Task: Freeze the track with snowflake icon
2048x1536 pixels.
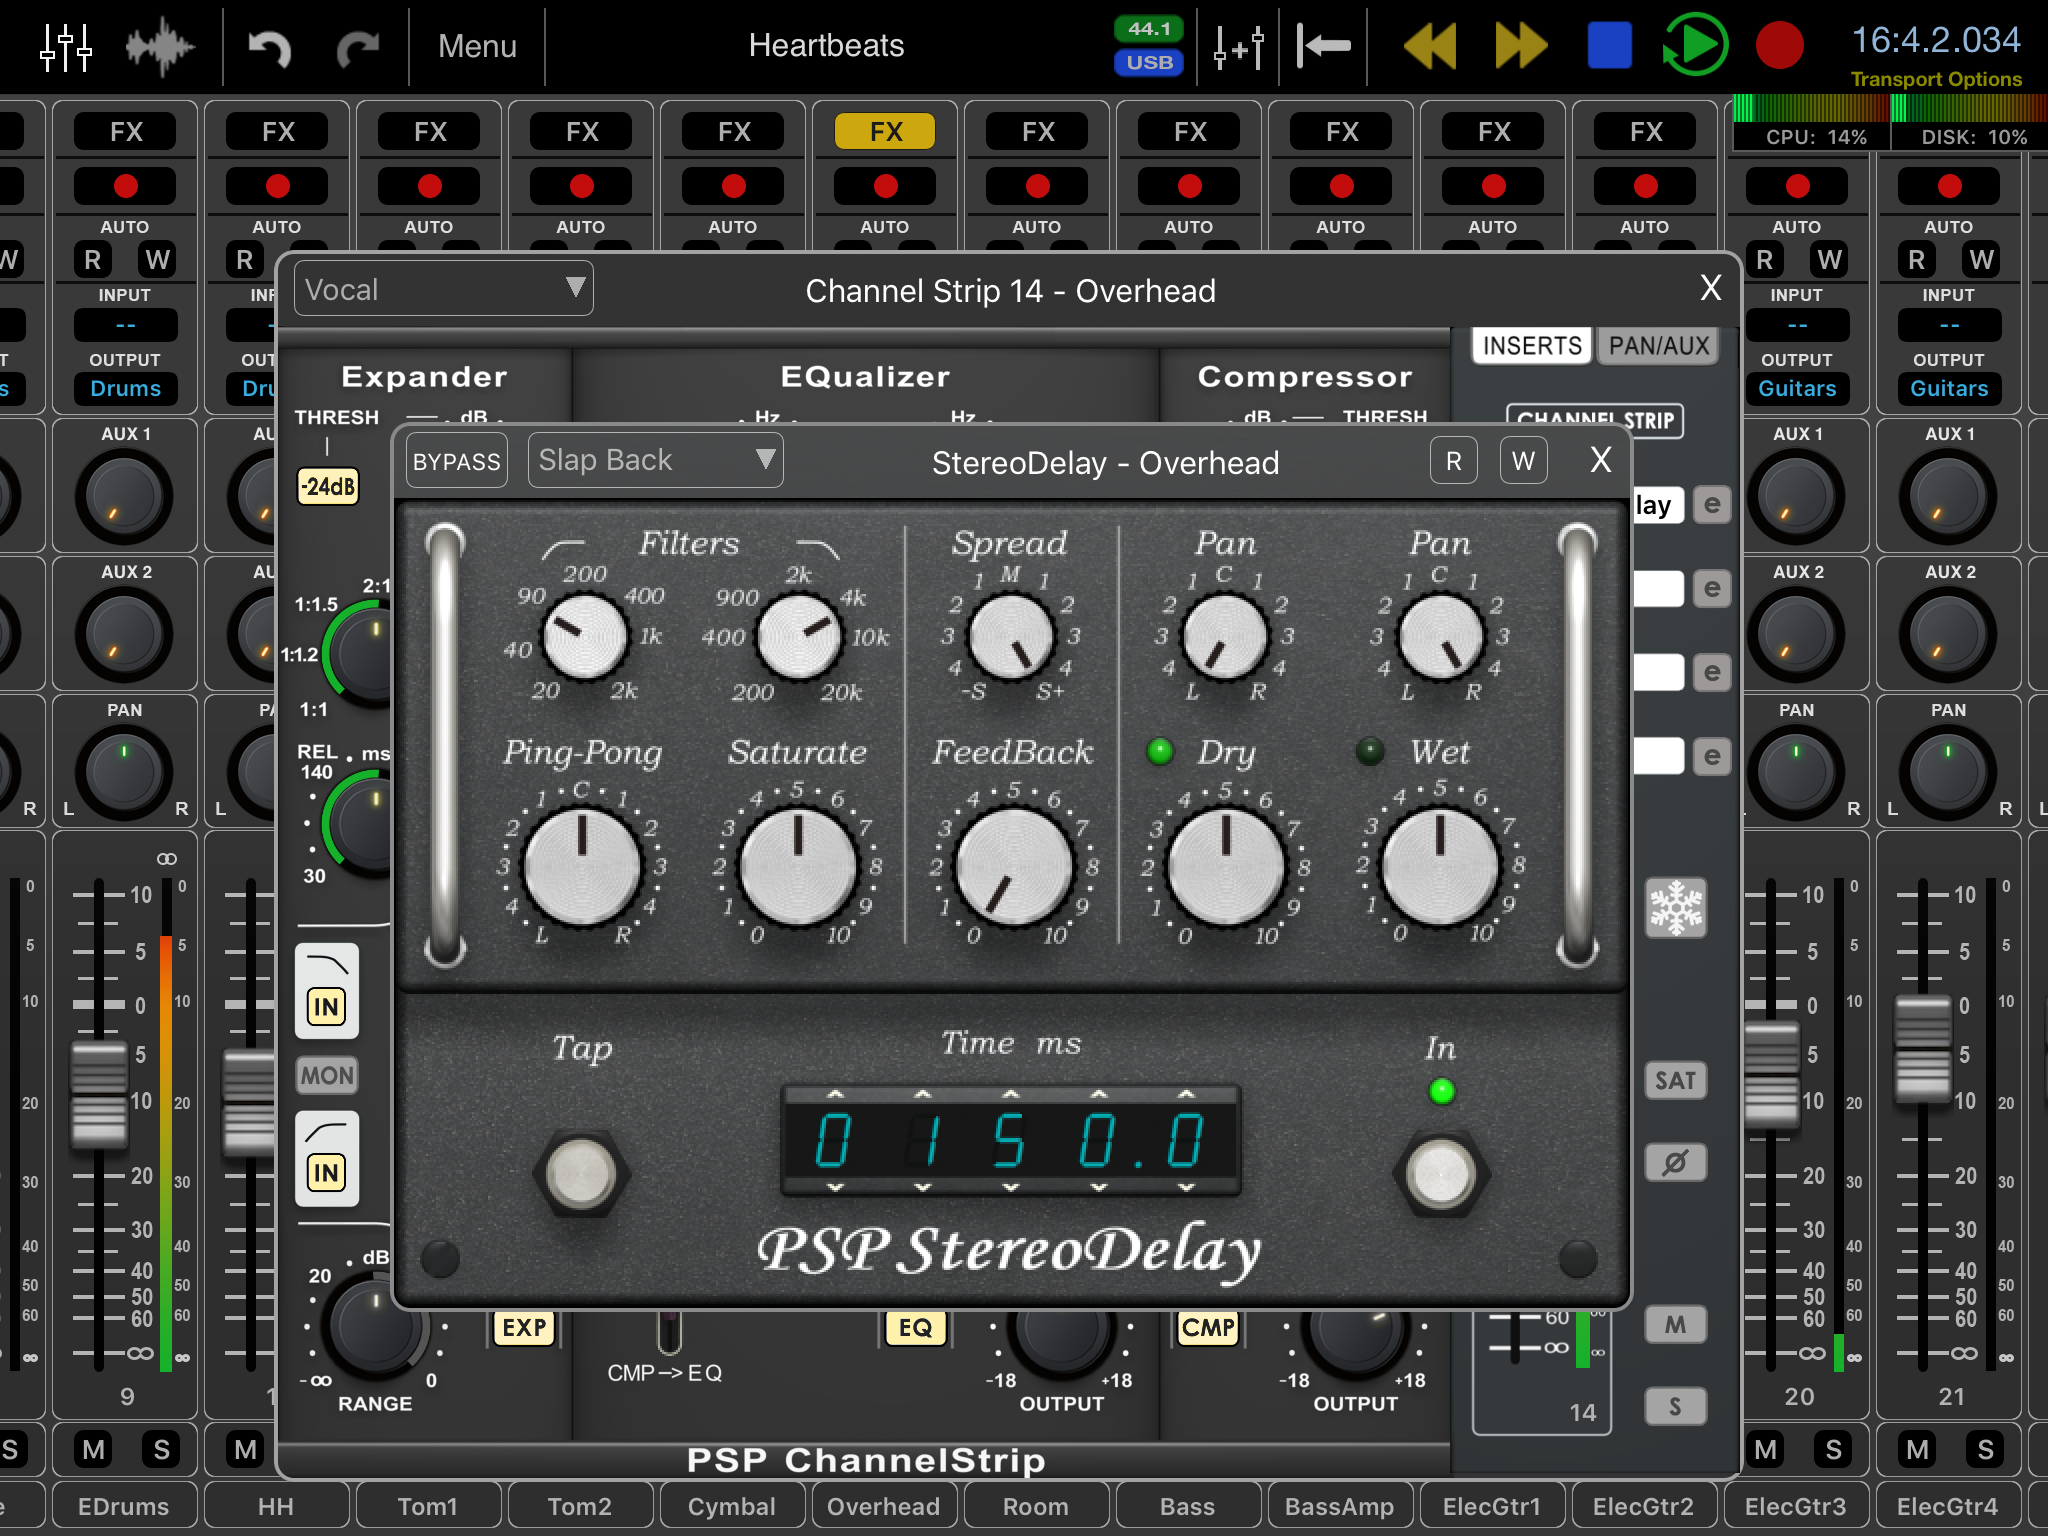Action: click(1676, 908)
